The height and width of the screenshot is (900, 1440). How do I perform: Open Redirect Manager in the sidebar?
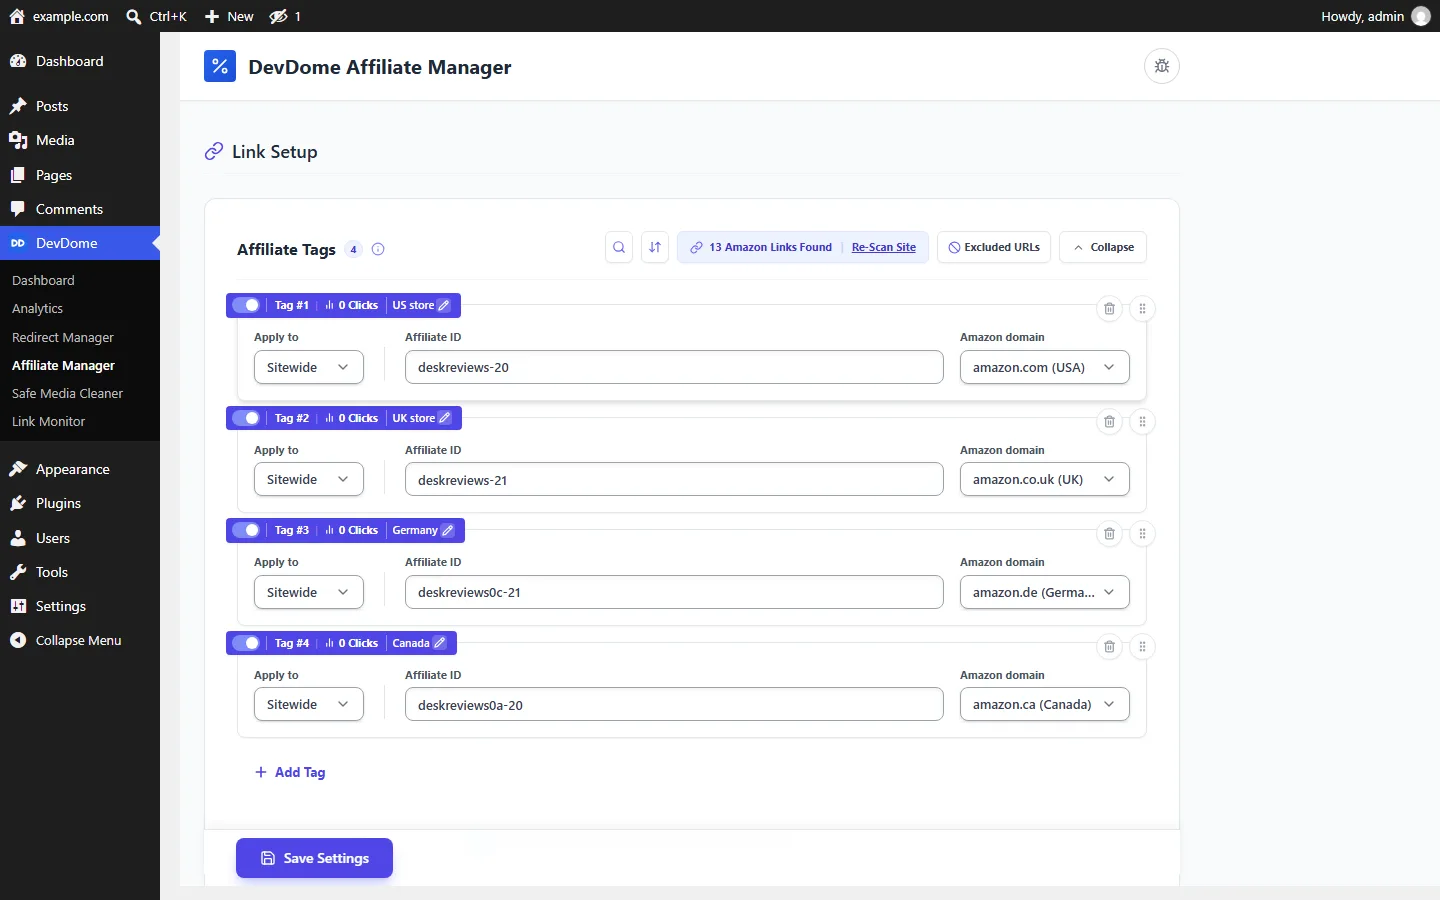tap(63, 337)
